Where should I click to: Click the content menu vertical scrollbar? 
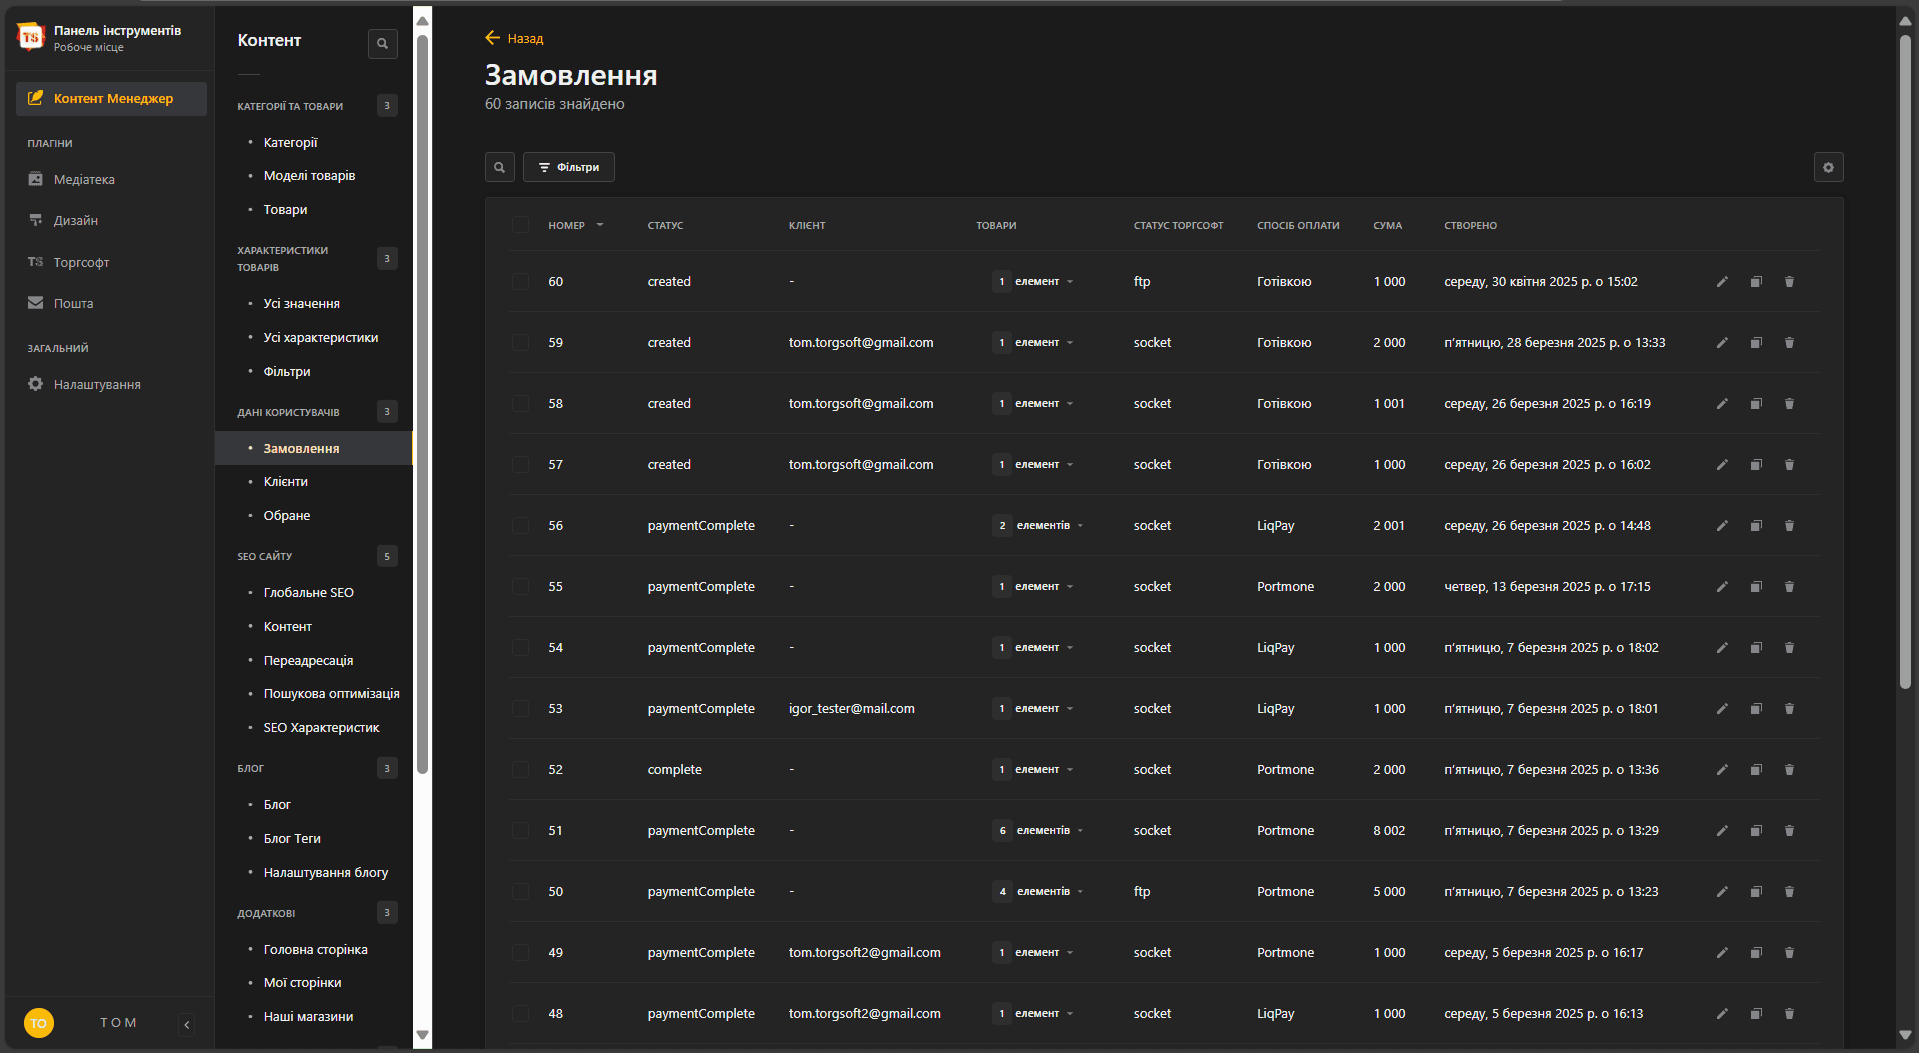(x=422, y=405)
